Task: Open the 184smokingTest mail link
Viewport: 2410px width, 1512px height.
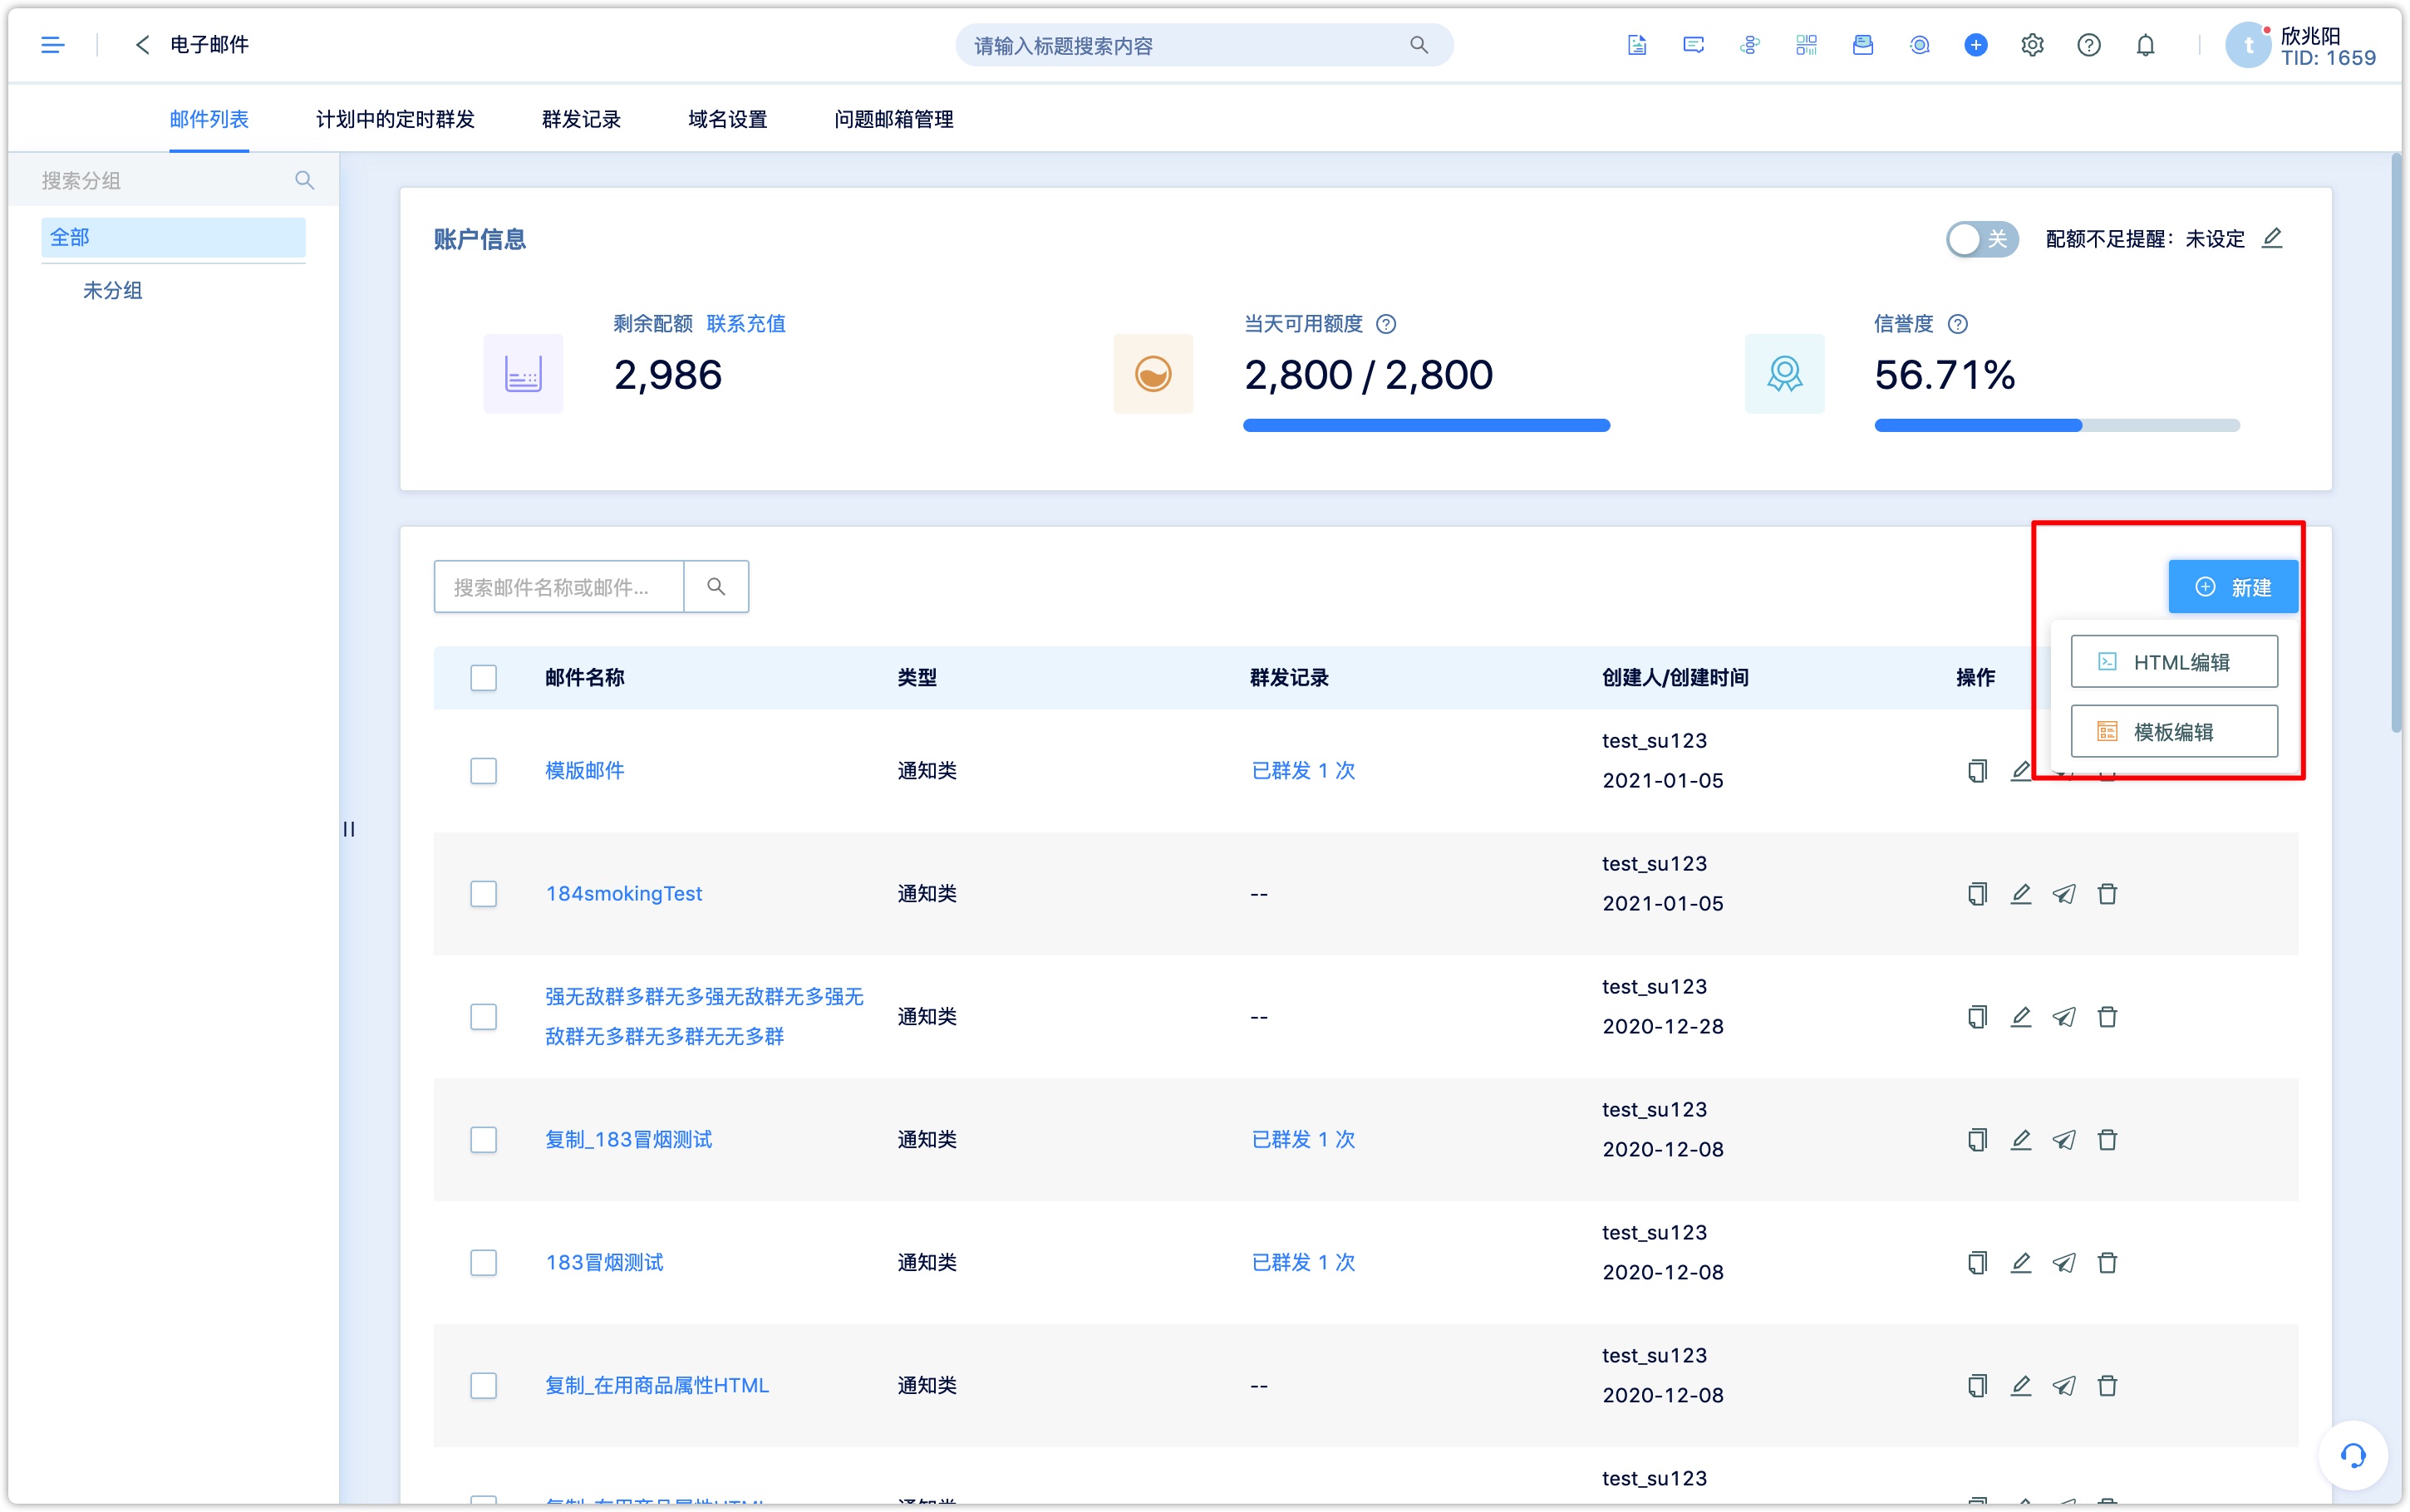Action: point(624,894)
